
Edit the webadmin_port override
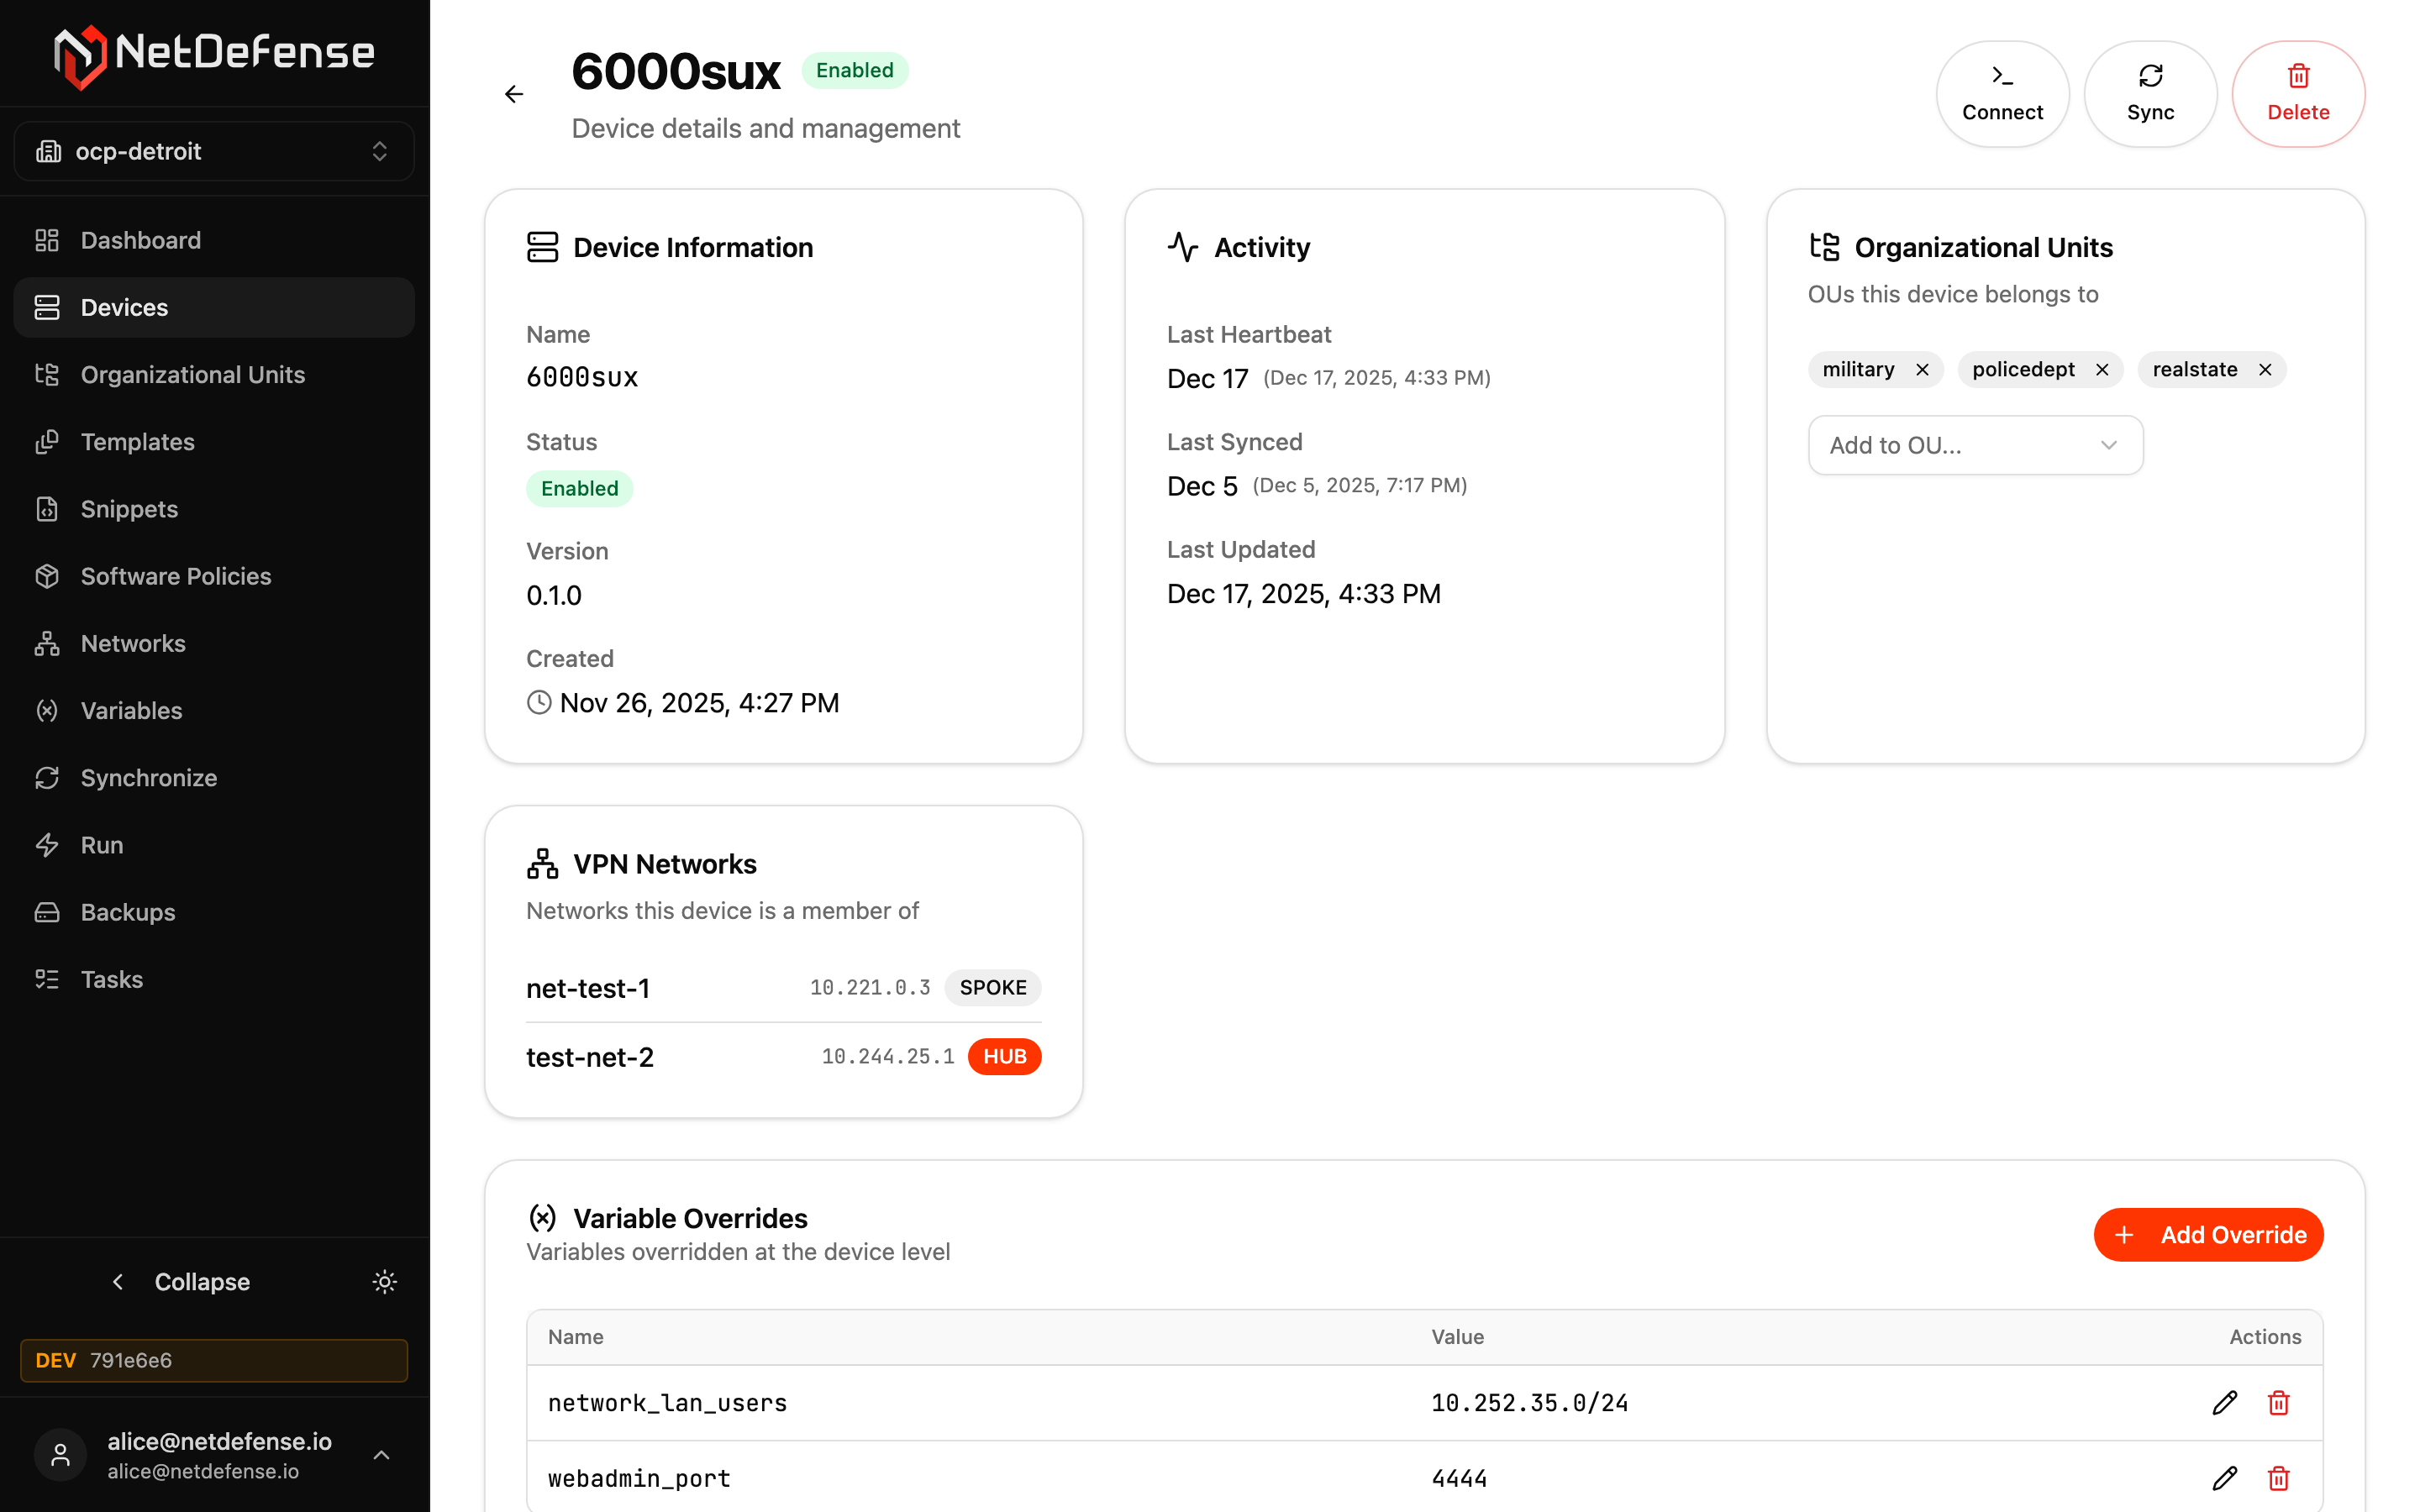pos(2224,1478)
